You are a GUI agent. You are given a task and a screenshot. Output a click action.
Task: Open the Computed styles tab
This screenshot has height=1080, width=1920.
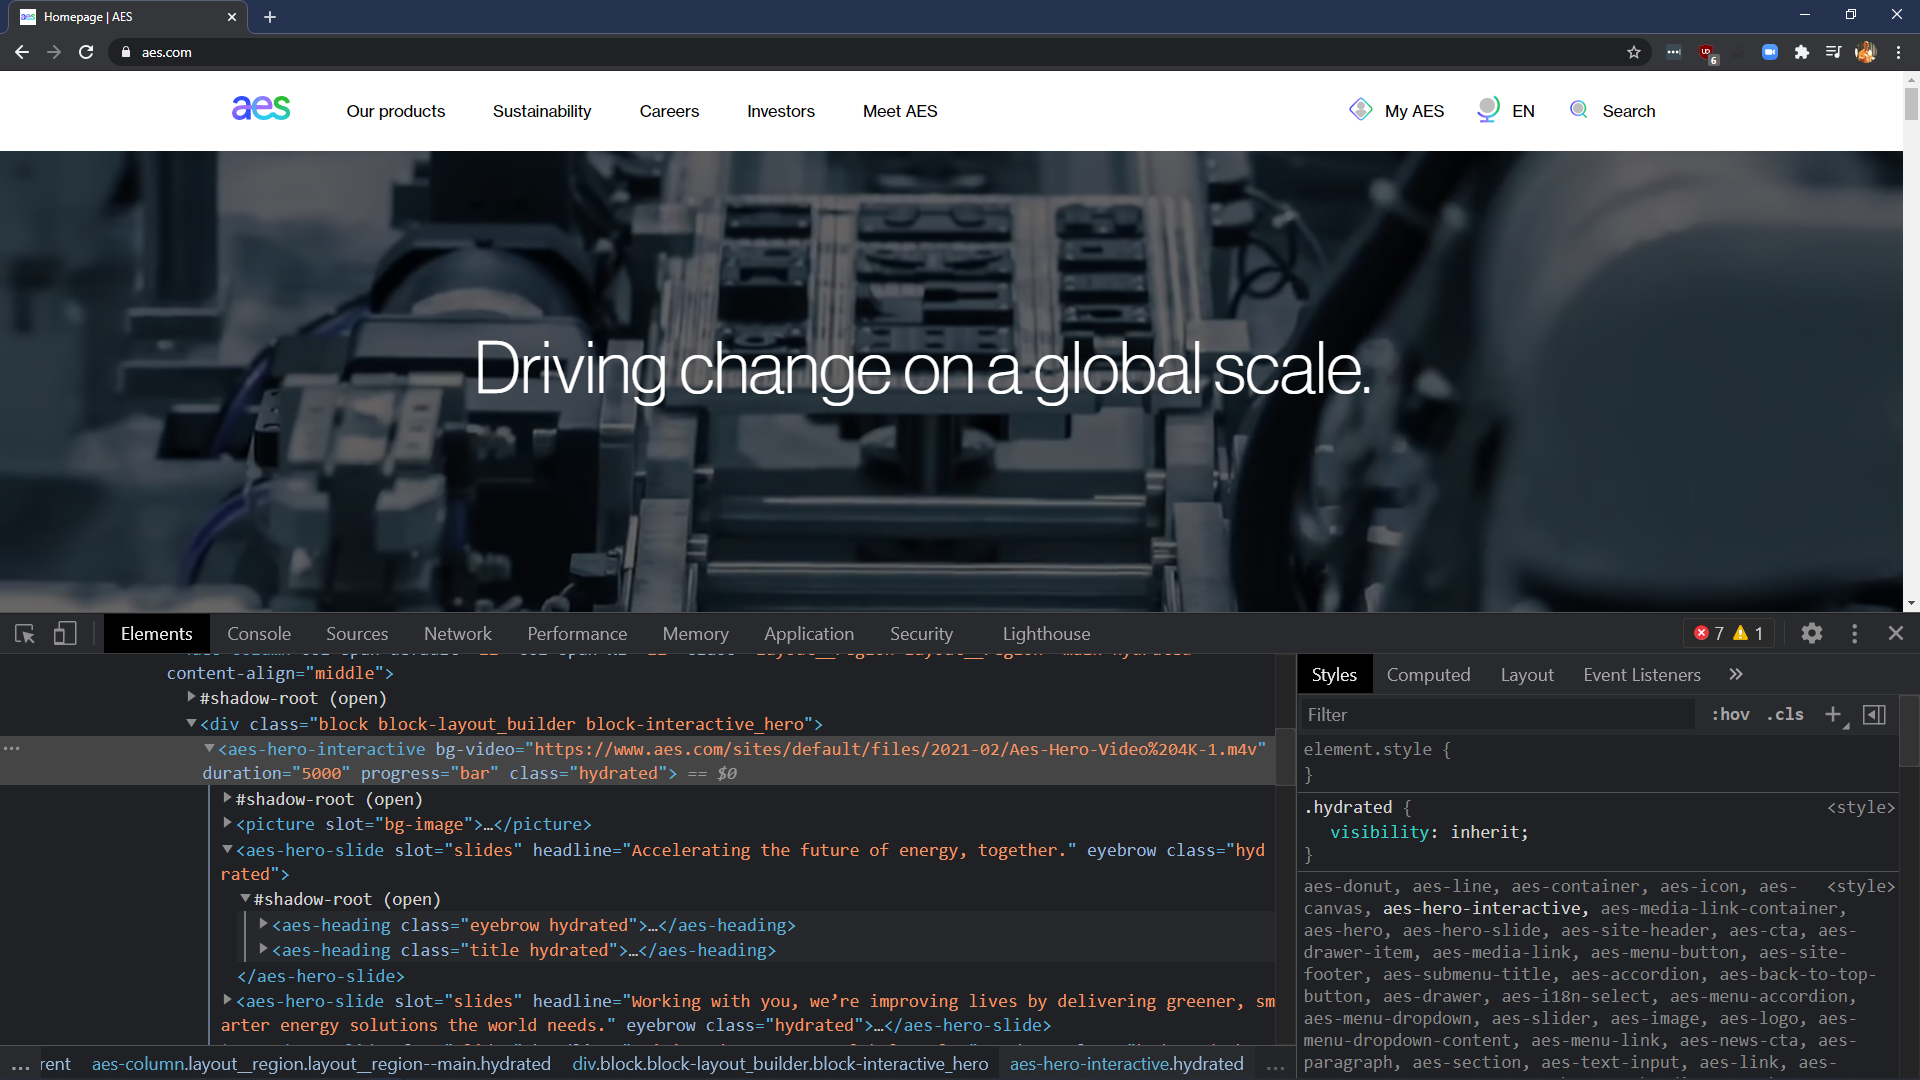(1428, 675)
